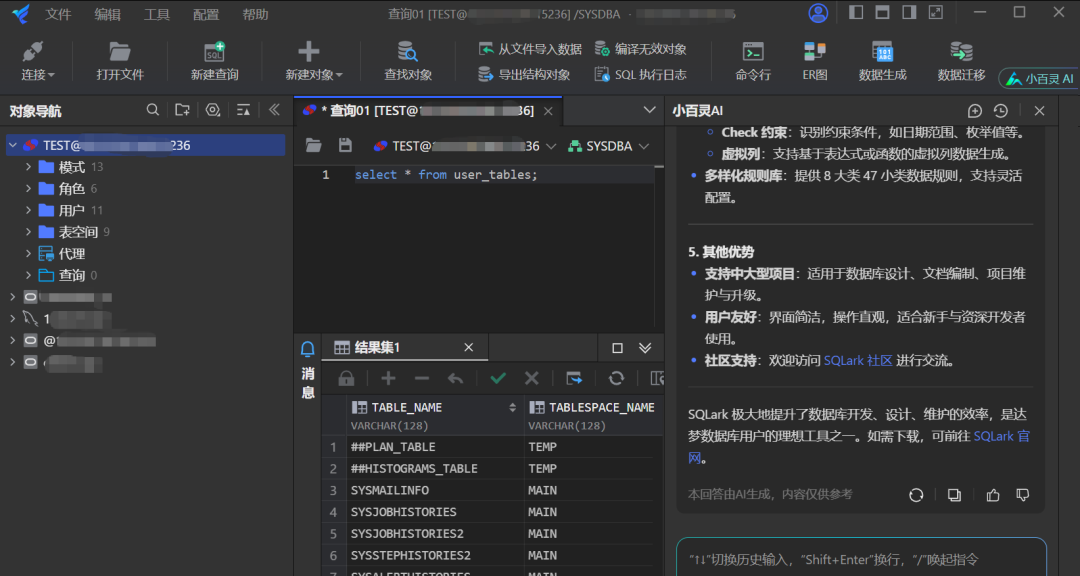Expand the 模式 tree node
The height and width of the screenshot is (576, 1080).
tap(28, 167)
